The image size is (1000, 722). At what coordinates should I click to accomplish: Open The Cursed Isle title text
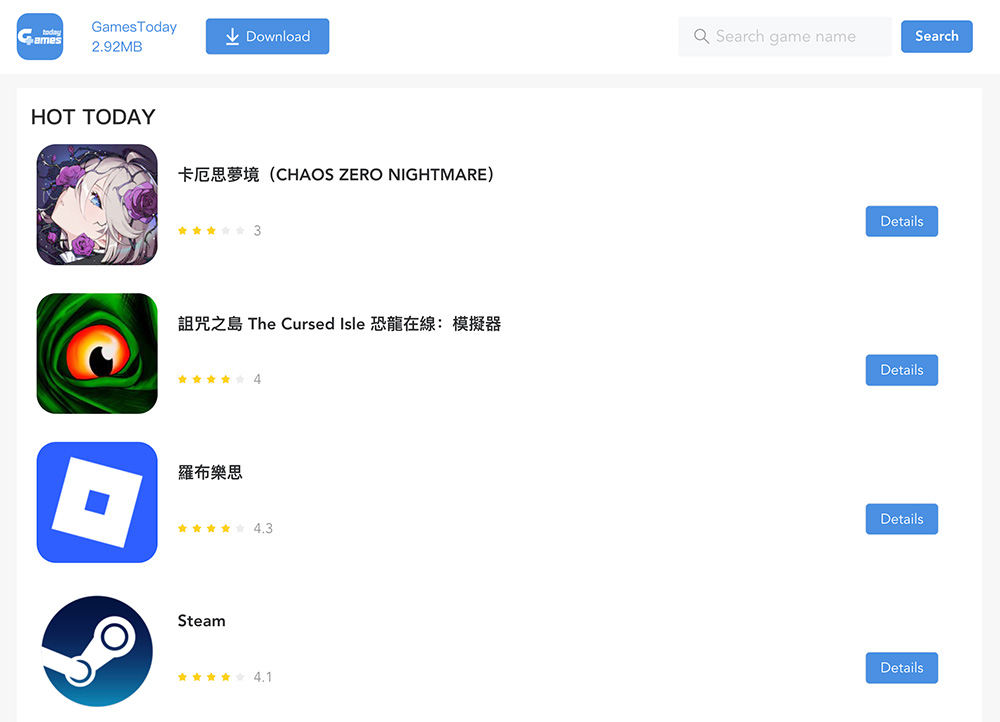(339, 324)
